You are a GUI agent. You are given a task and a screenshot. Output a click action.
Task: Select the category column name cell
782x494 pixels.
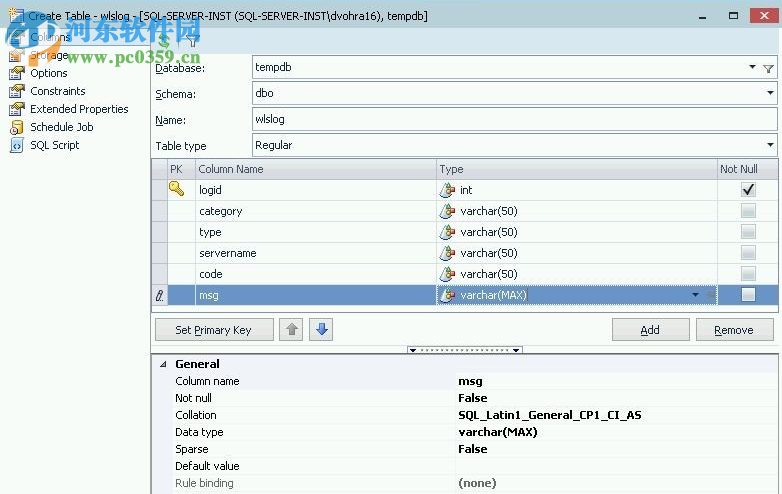click(x=316, y=211)
